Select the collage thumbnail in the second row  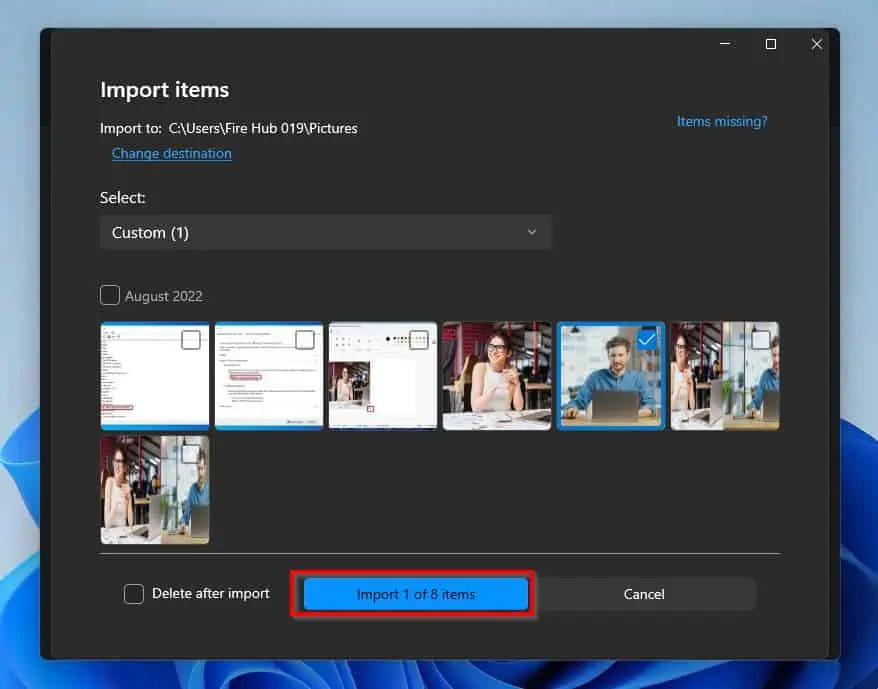tap(155, 490)
